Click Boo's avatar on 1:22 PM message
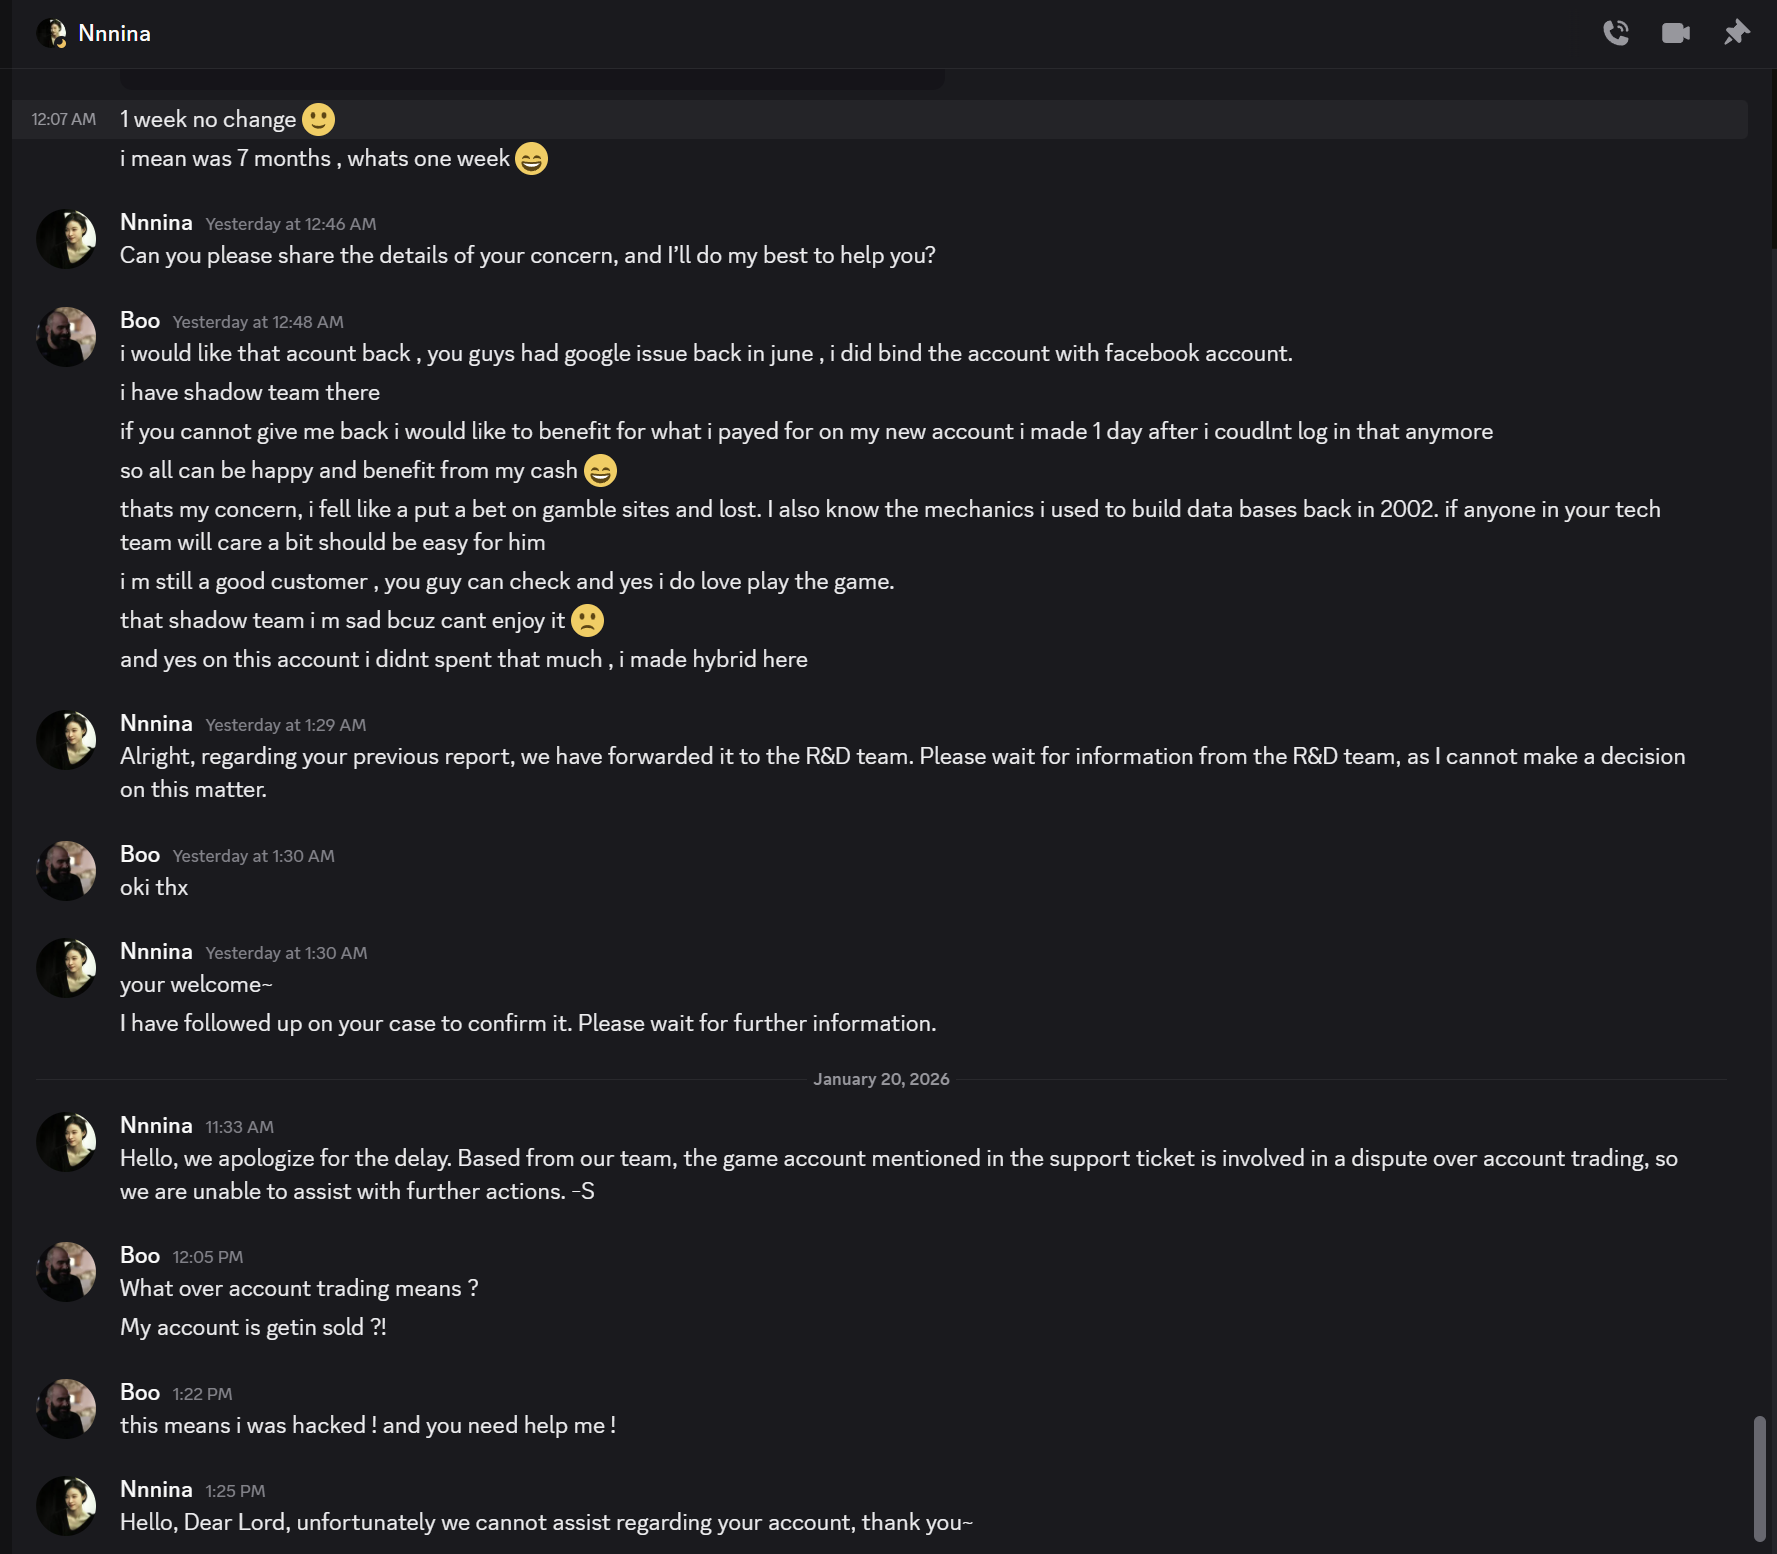The width and height of the screenshot is (1777, 1554). [x=66, y=1409]
